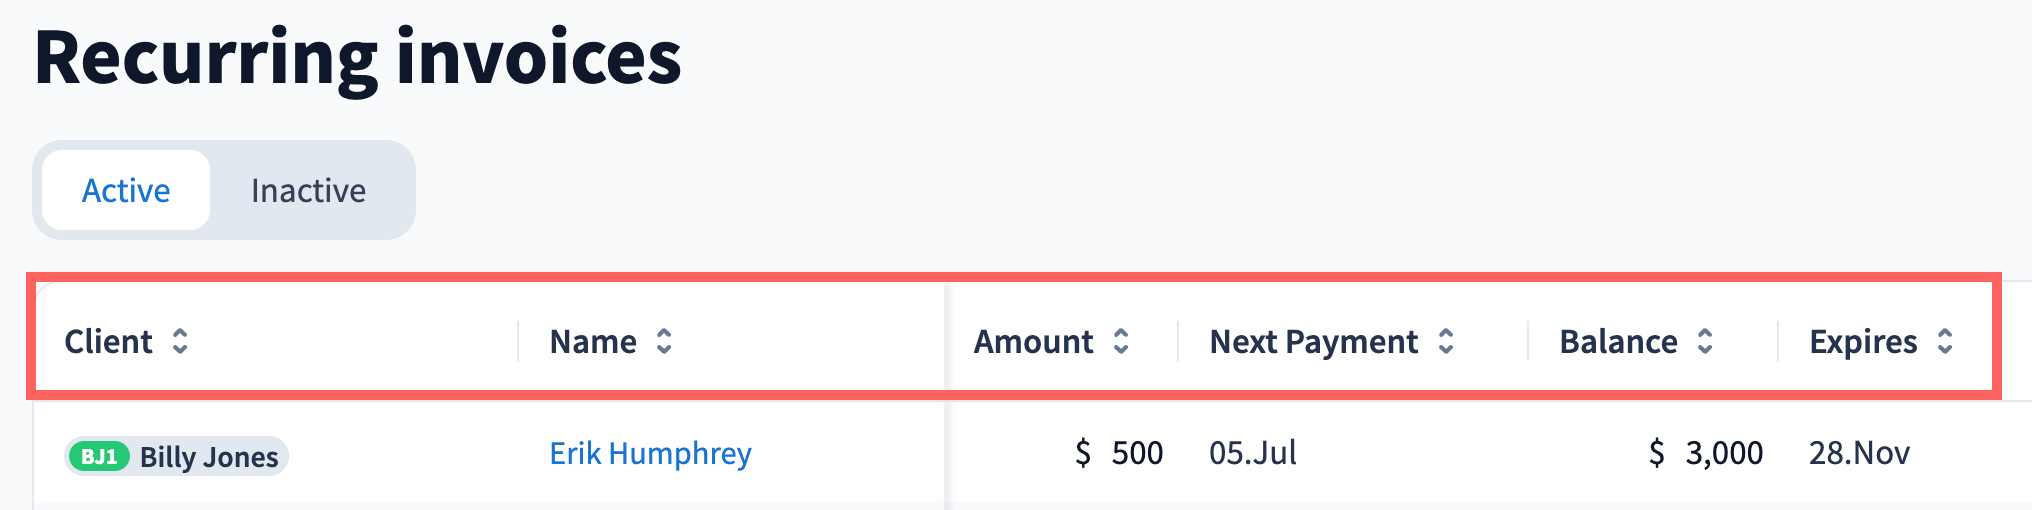Click the Expires column header label
Viewport: 2032px width, 510px height.
click(x=1863, y=342)
